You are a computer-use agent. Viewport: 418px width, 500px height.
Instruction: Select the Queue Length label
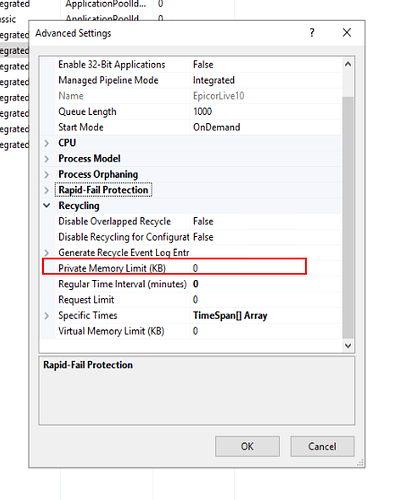tap(87, 112)
